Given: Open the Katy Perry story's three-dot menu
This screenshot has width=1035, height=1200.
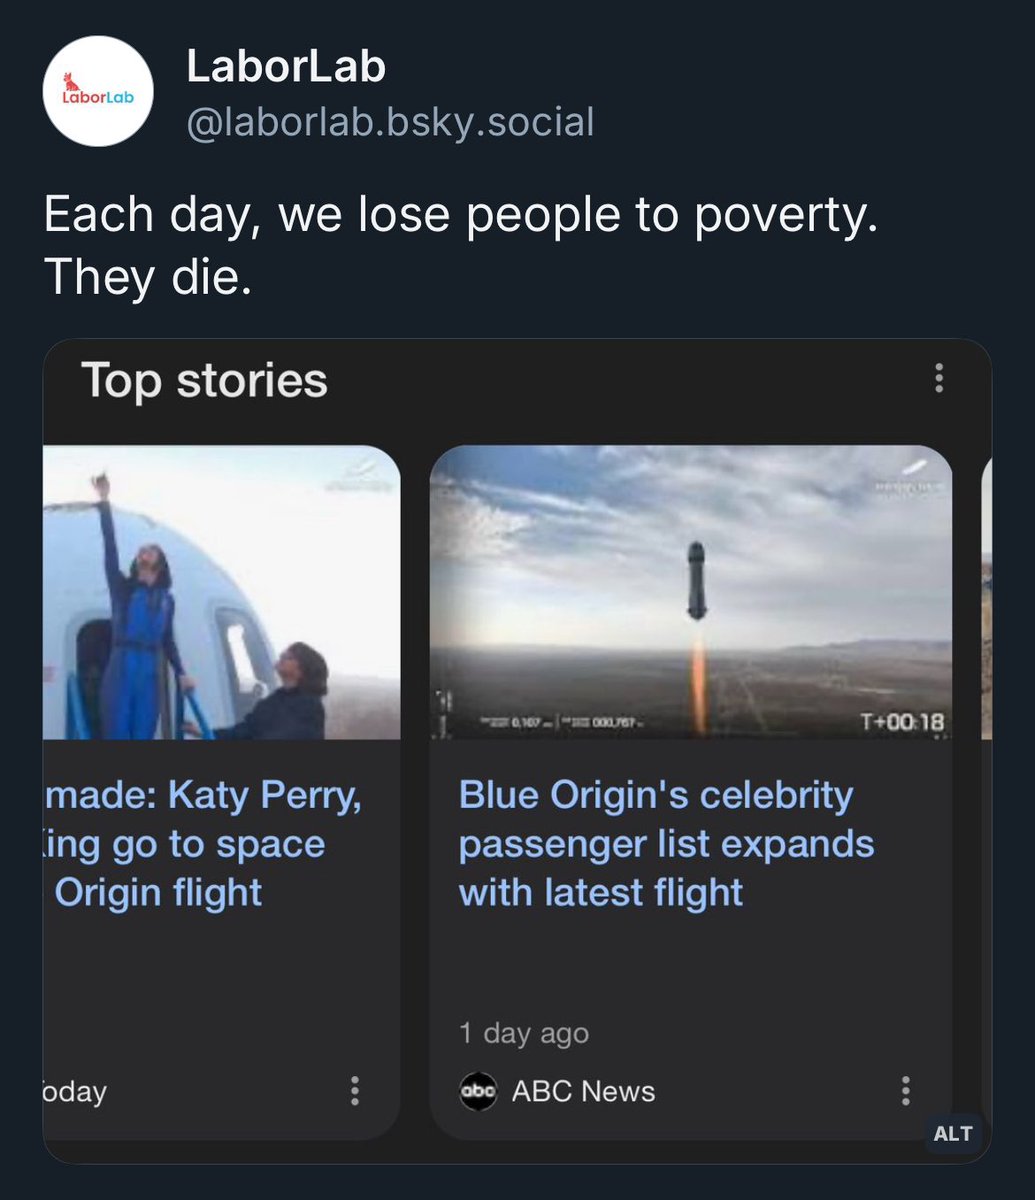Looking at the screenshot, I should coord(355,1090).
